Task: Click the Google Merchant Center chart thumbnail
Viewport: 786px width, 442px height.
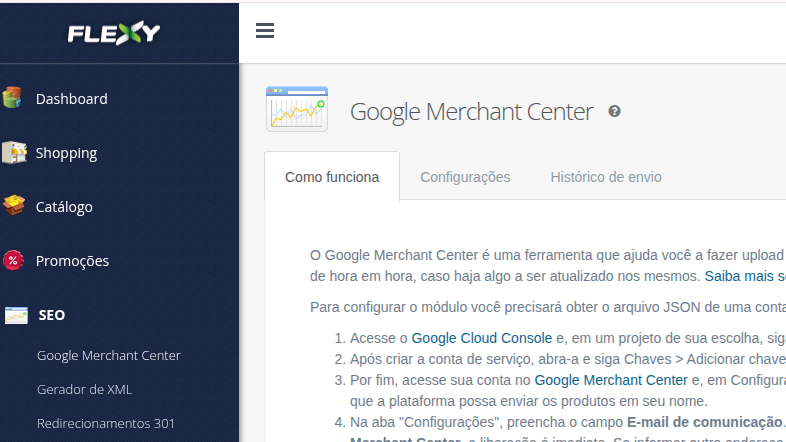Action: tap(297, 109)
